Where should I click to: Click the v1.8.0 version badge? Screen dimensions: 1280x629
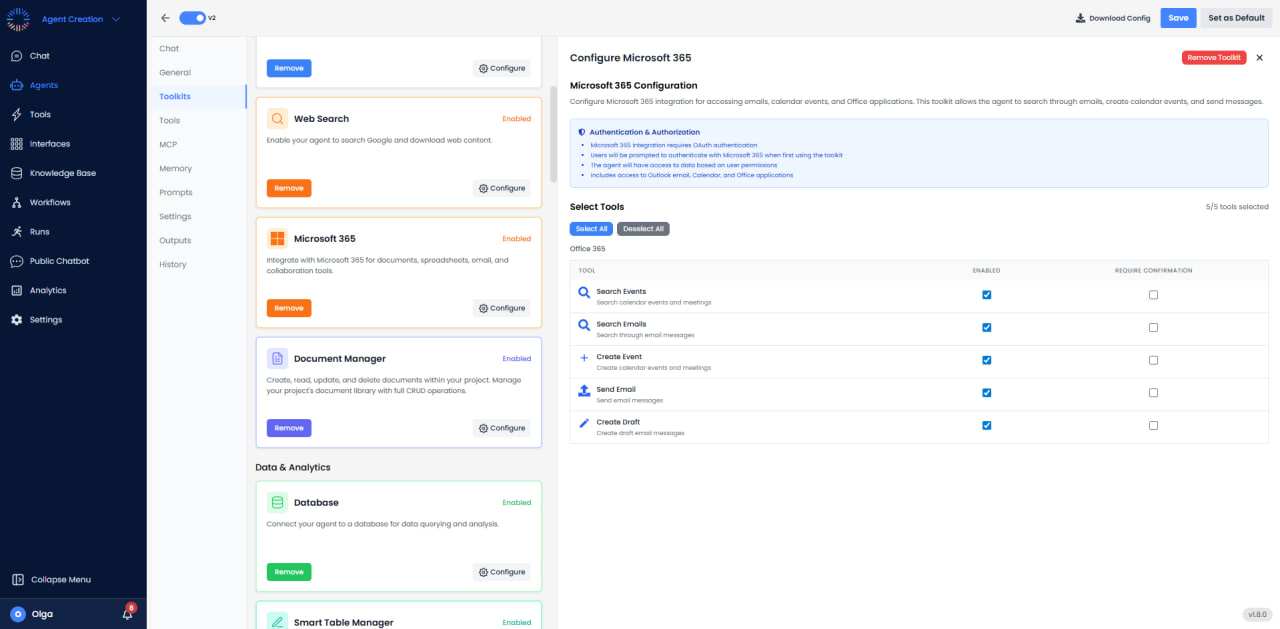click(x=1257, y=614)
